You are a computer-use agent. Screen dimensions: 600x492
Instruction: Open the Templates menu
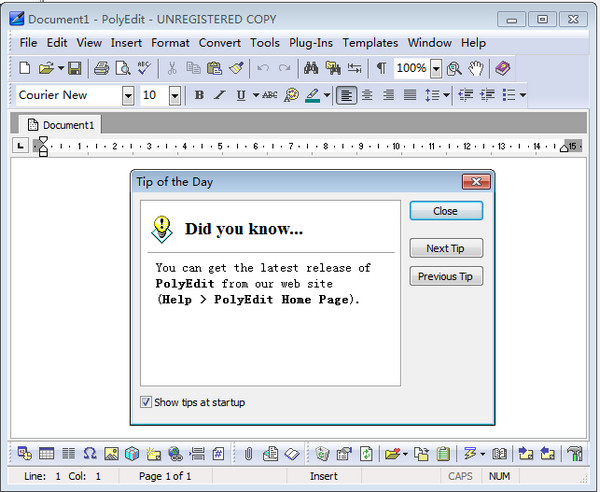pyautogui.click(x=370, y=42)
